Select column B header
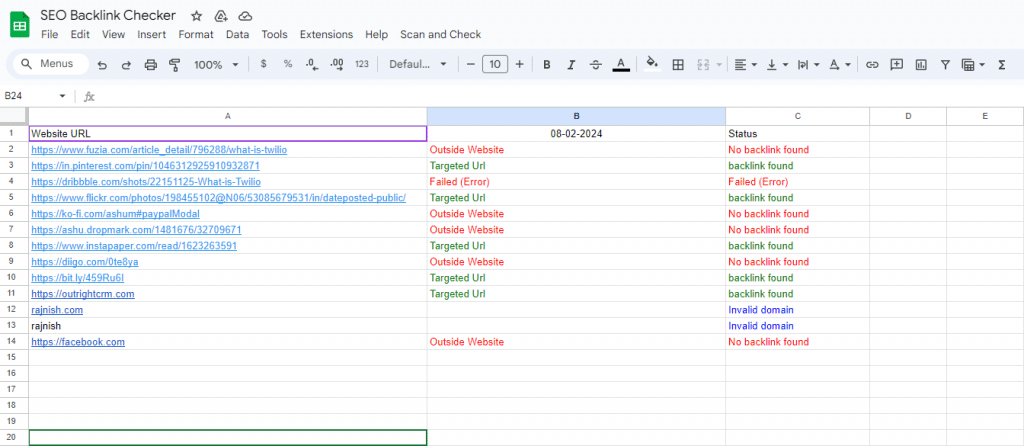 (576, 116)
